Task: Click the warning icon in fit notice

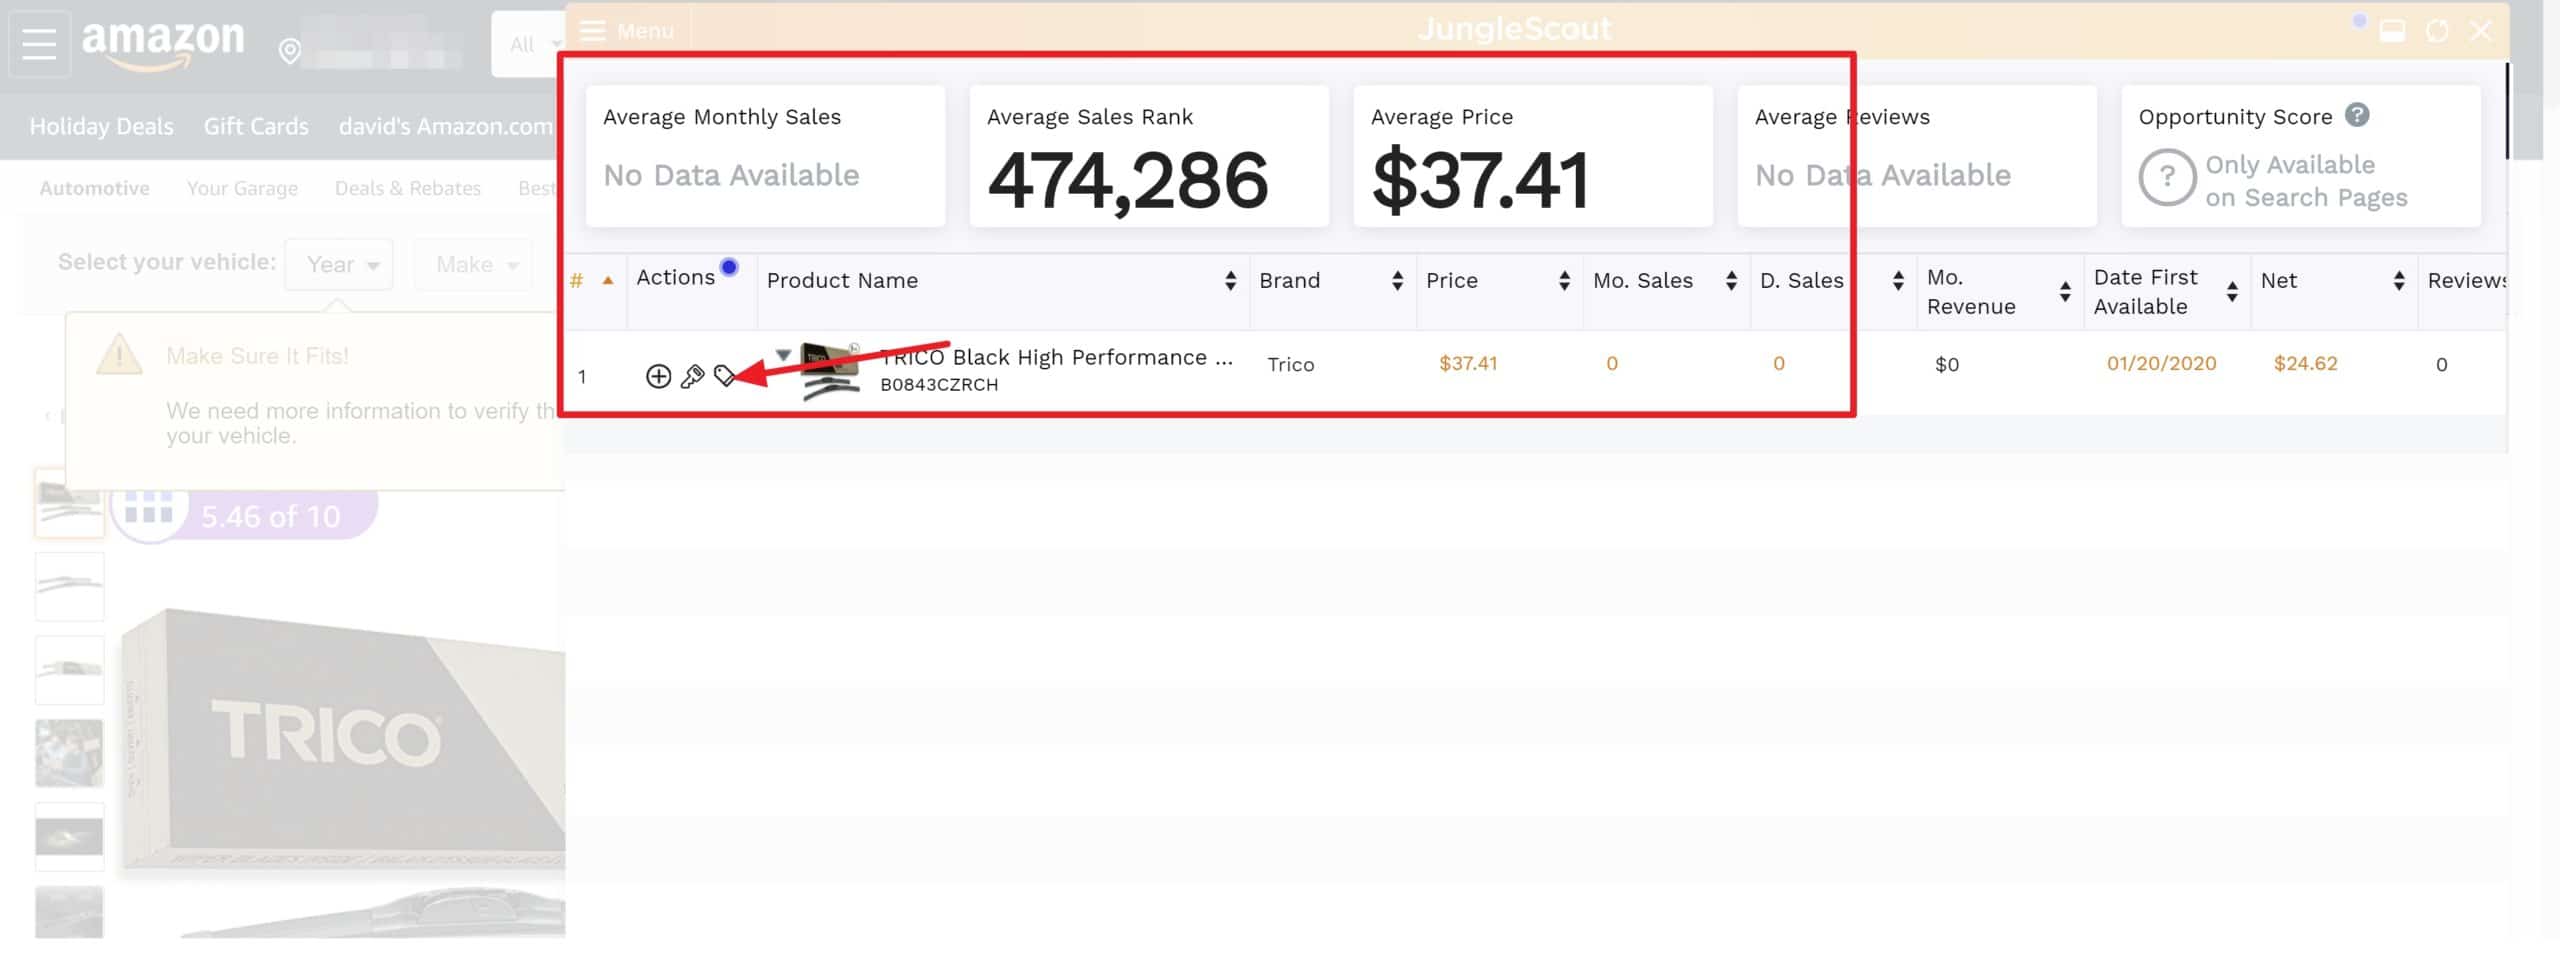Action: click(x=119, y=354)
